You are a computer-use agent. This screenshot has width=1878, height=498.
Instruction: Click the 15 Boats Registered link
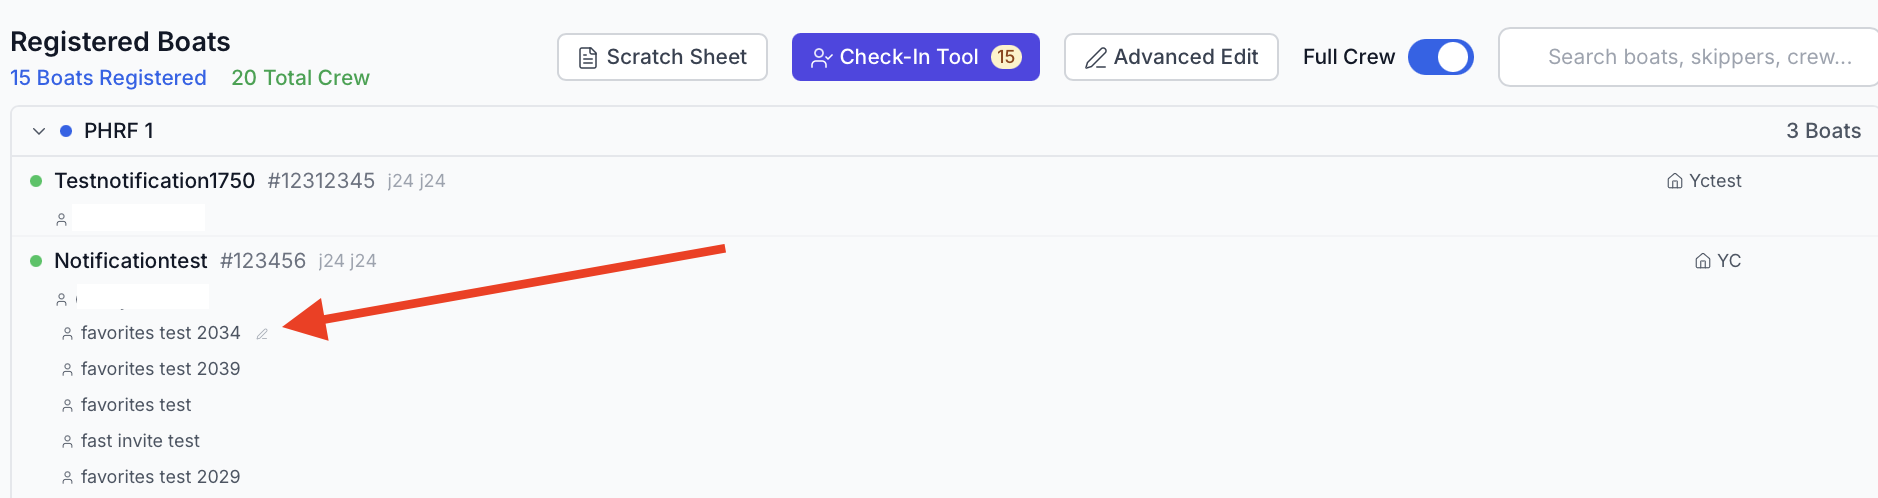[108, 78]
